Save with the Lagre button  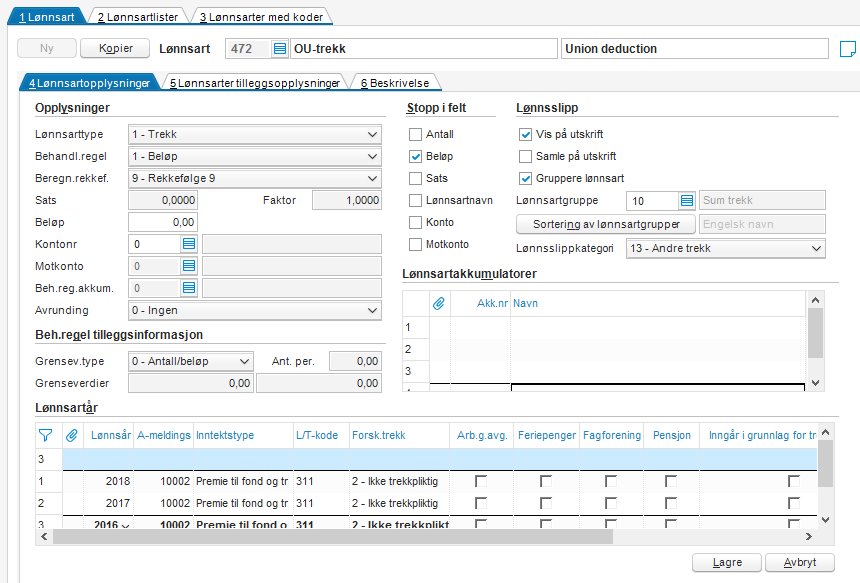(727, 562)
